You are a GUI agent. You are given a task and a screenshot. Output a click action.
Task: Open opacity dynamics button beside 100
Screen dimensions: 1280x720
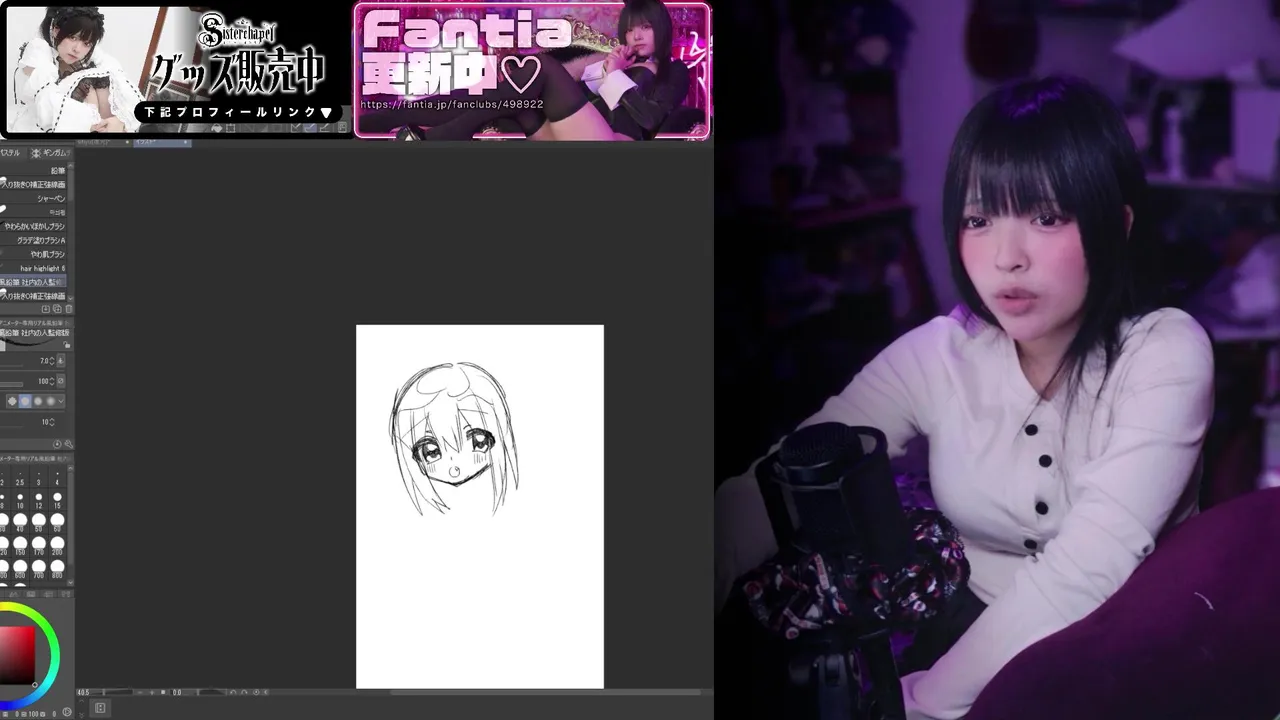coord(61,381)
